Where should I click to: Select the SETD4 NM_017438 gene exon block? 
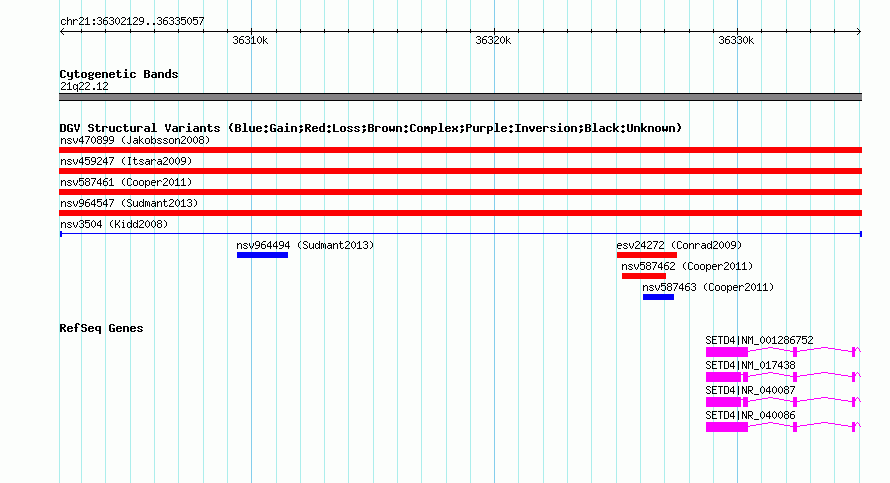723,377
